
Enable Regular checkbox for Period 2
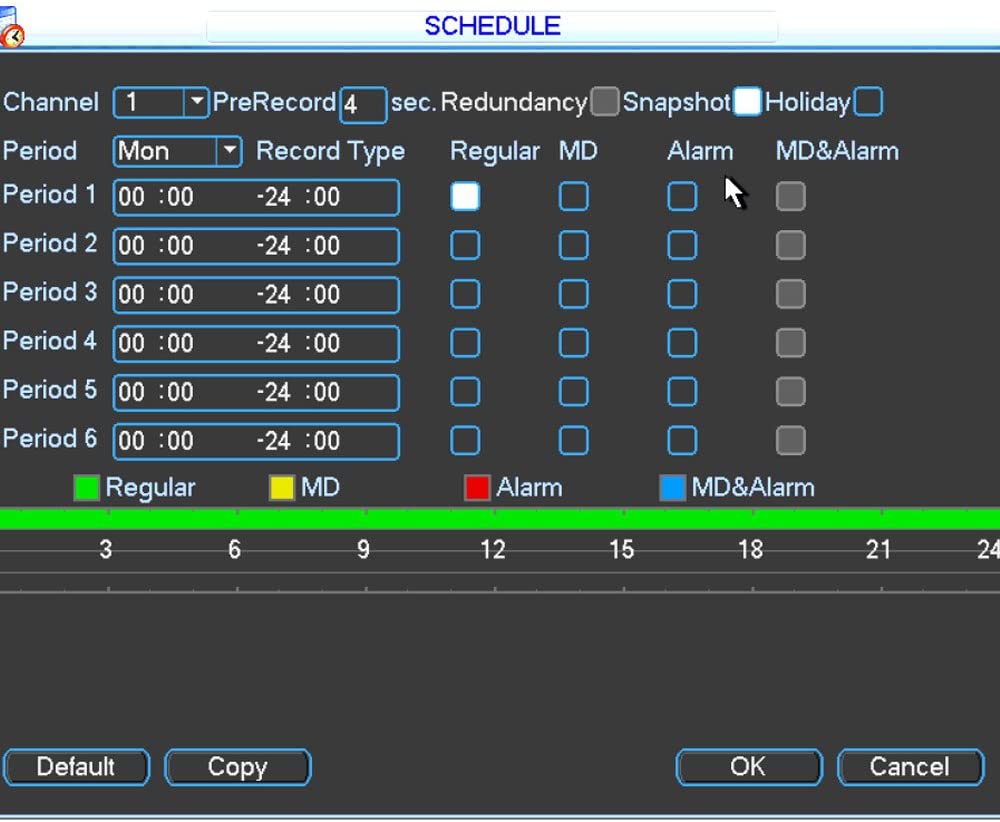465,246
